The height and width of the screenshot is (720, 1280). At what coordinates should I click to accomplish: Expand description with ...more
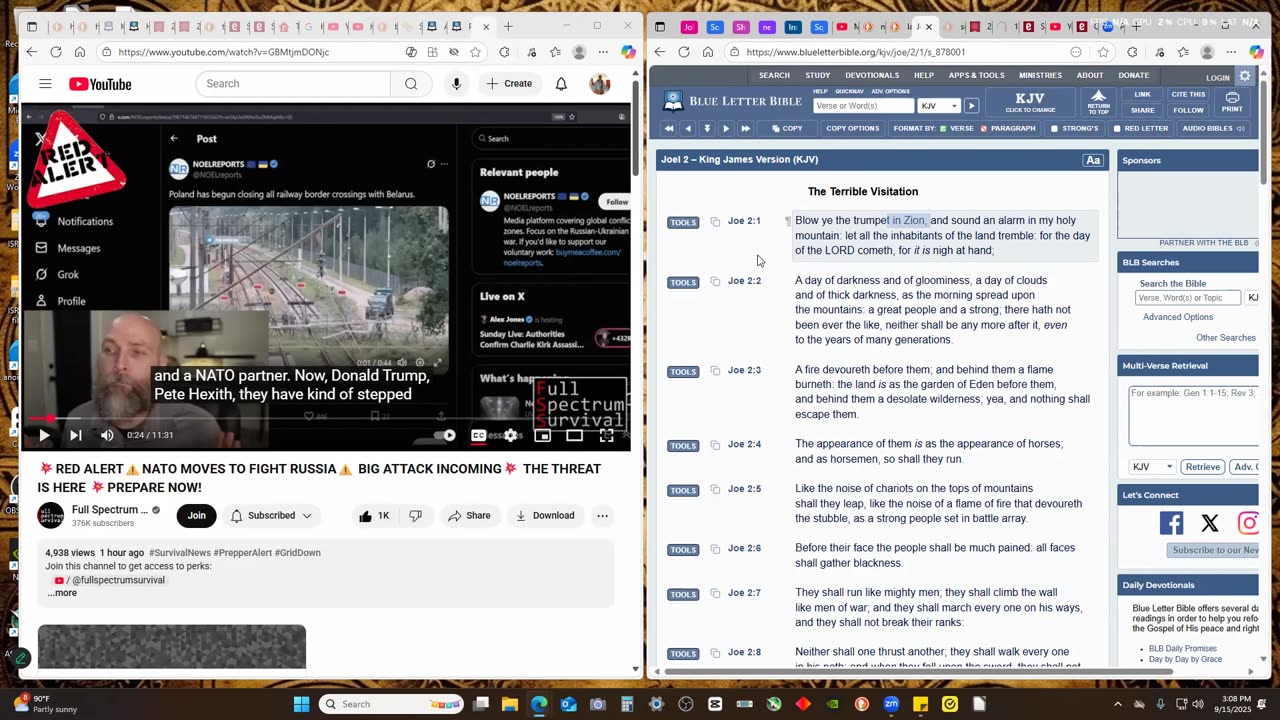coord(62,593)
